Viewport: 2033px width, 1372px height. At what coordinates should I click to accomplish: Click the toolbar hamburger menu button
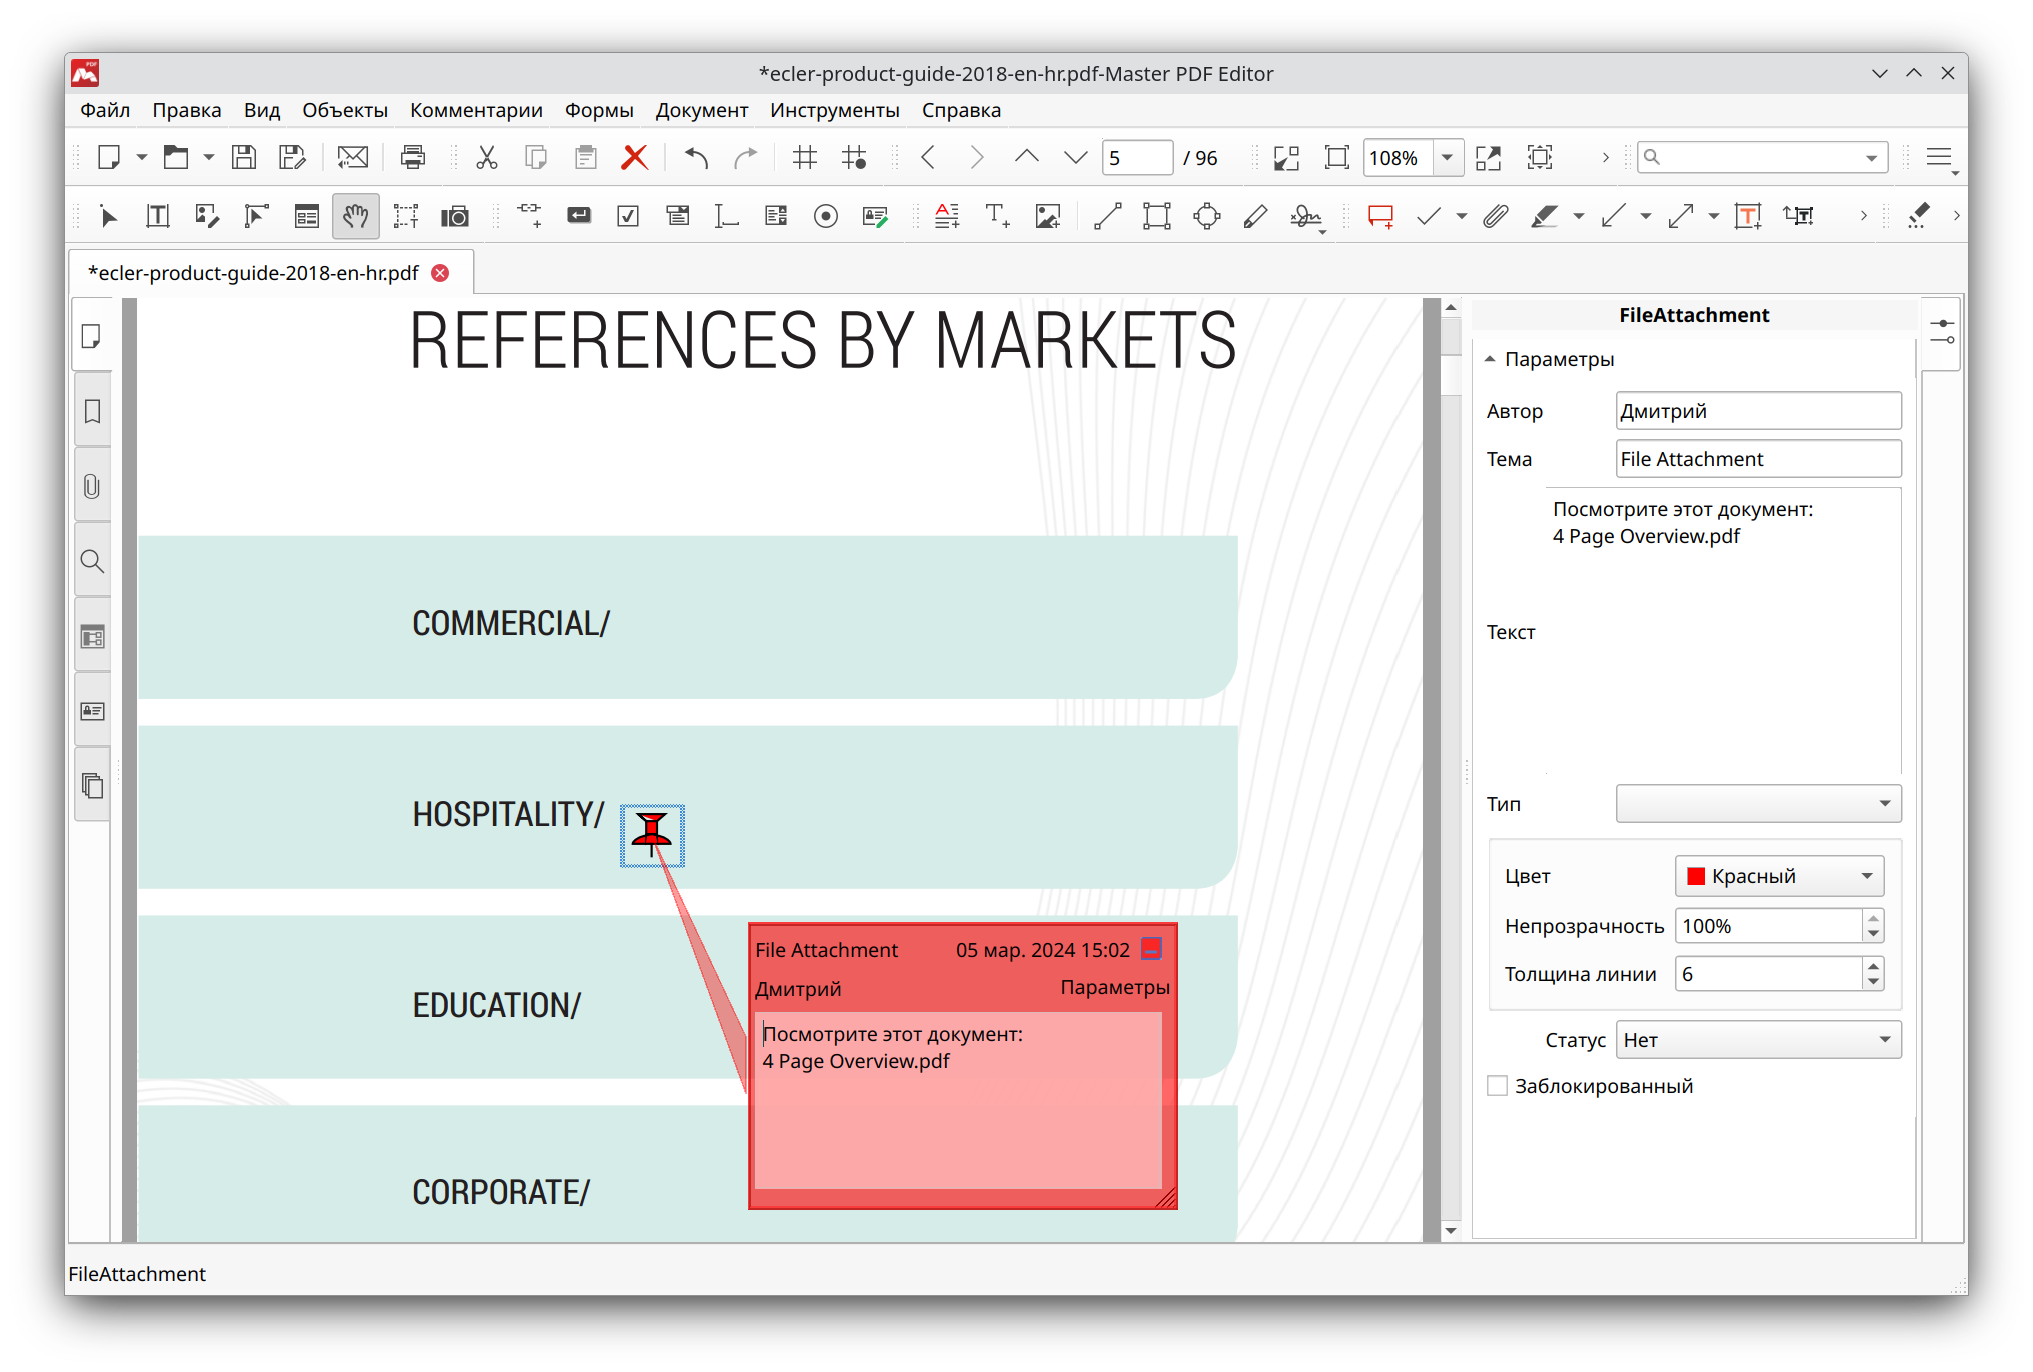click(1940, 158)
